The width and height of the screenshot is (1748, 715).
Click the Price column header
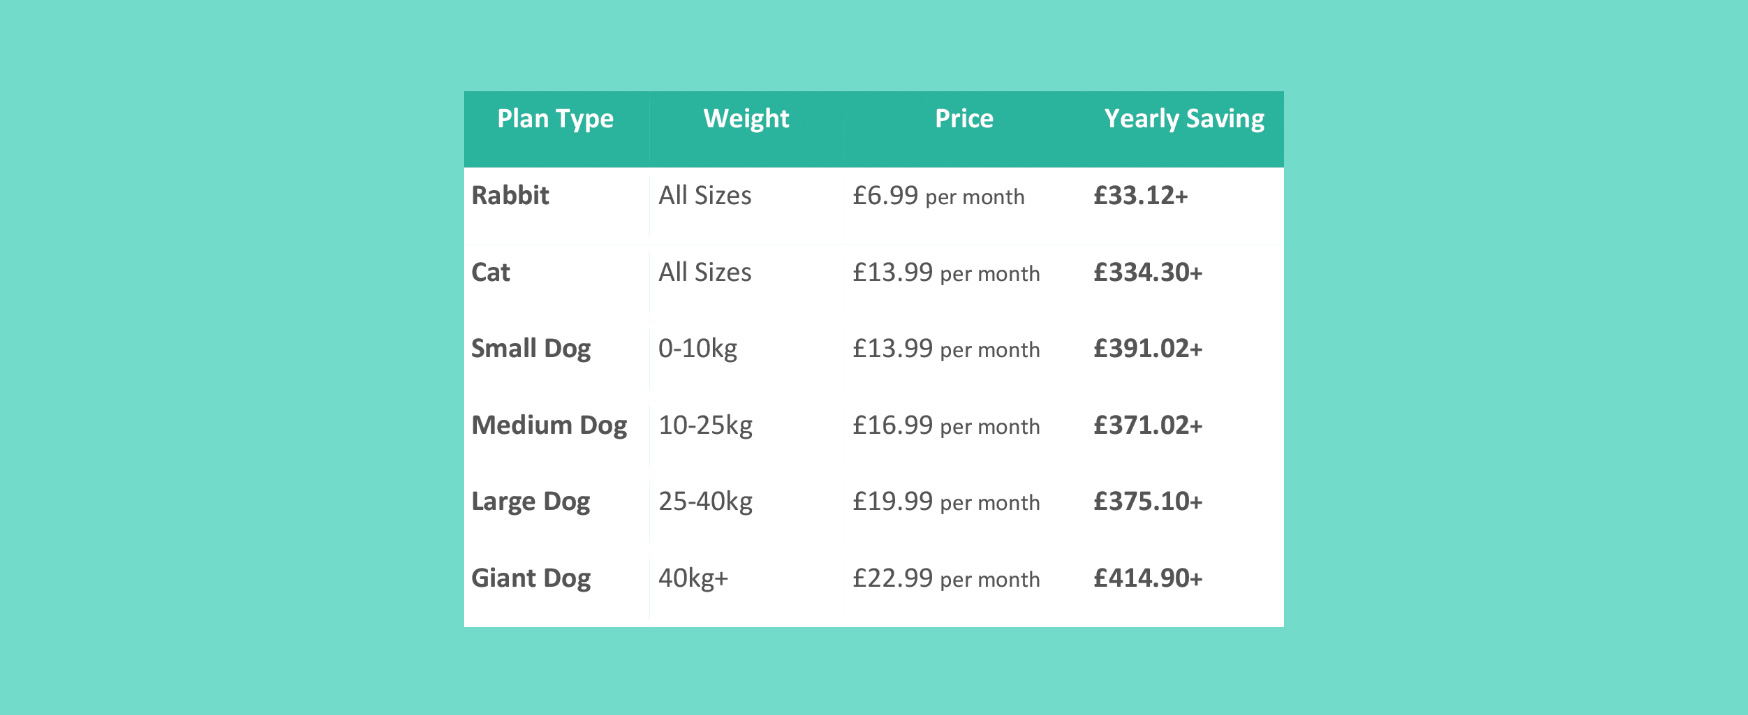(x=964, y=119)
